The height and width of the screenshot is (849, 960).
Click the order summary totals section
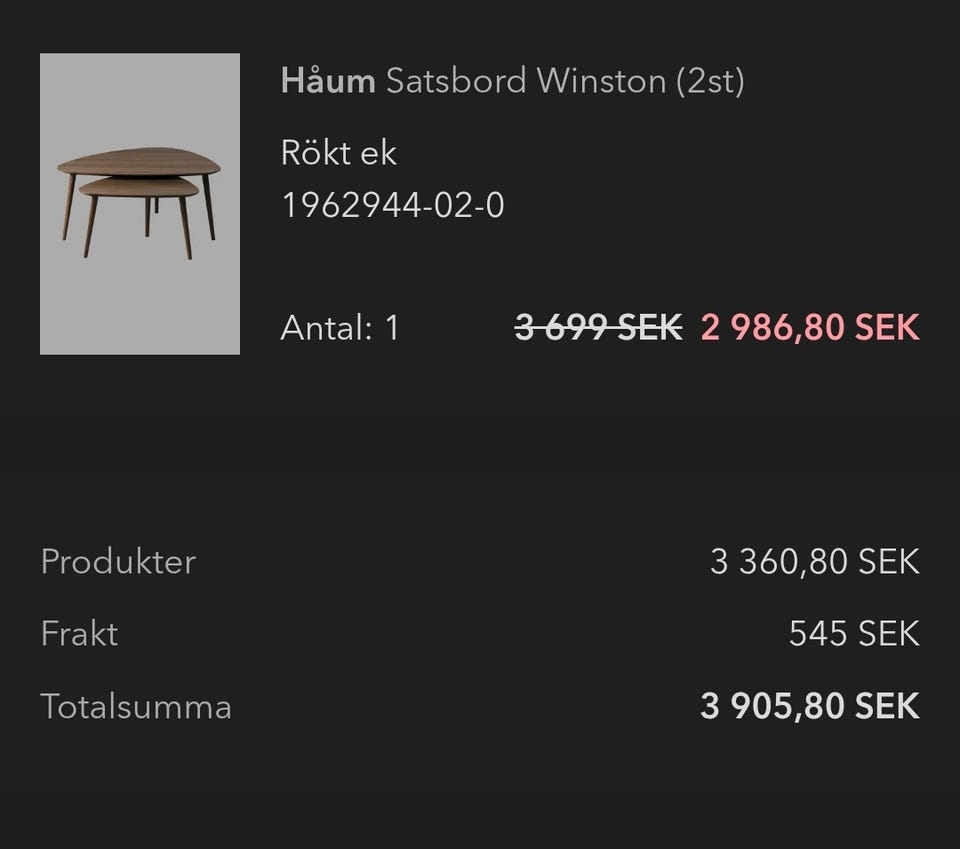pyautogui.click(x=480, y=634)
